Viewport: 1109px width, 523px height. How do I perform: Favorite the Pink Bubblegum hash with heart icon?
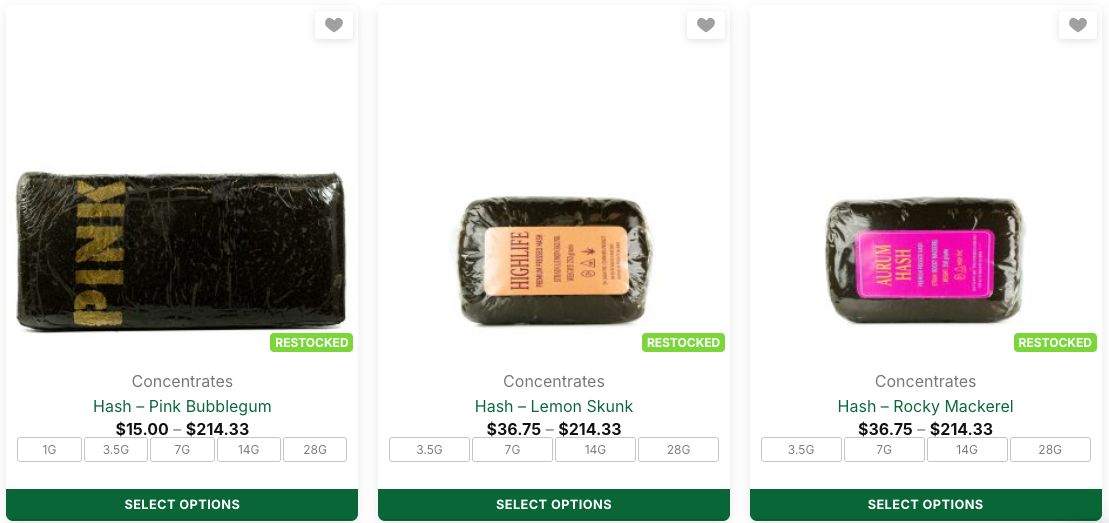pyautogui.click(x=334, y=26)
